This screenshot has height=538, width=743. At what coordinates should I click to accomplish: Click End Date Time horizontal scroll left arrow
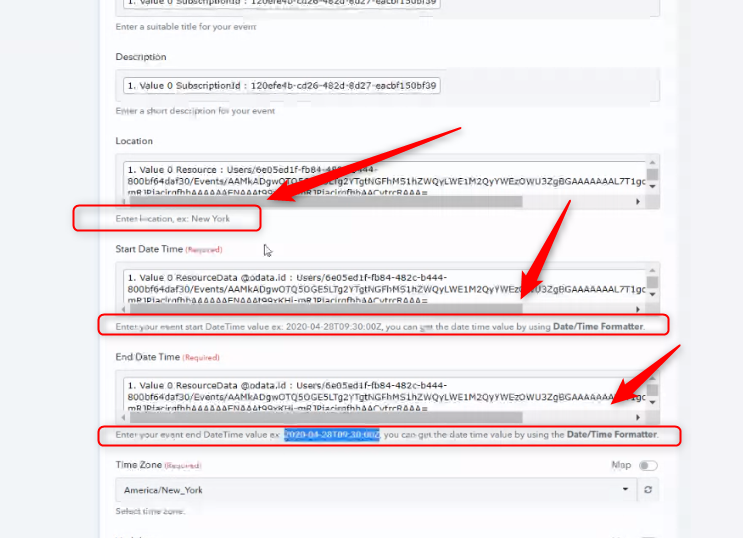[x=124, y=418]
